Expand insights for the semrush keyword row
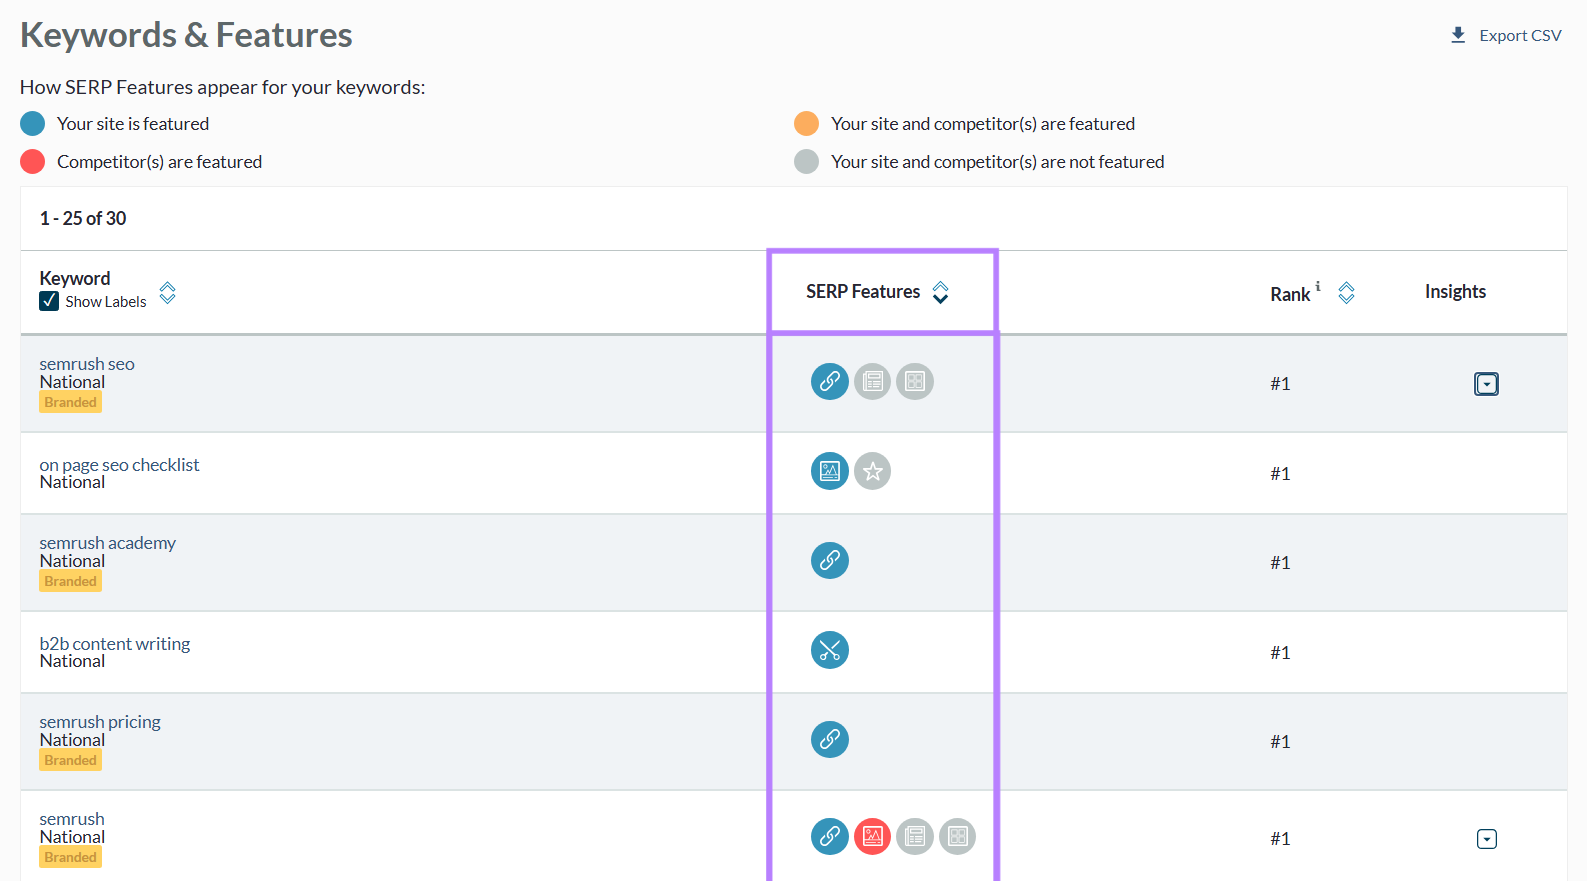Viewport: 1587px width, 881px height. click(1486, 839)
